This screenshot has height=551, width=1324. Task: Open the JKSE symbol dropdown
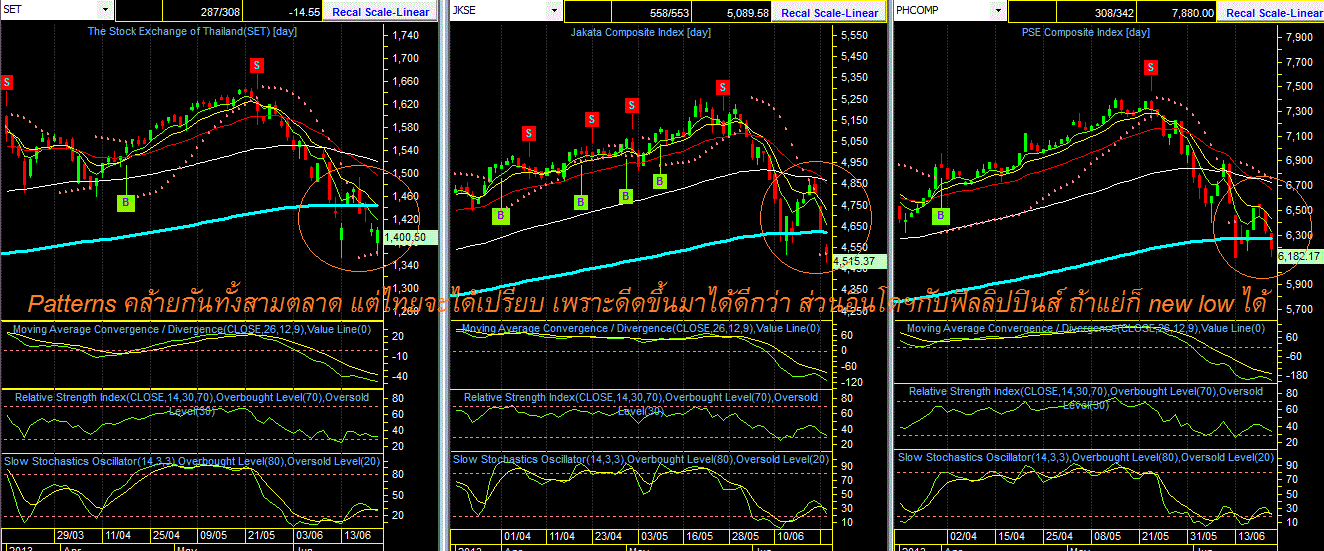pos(554,11)
